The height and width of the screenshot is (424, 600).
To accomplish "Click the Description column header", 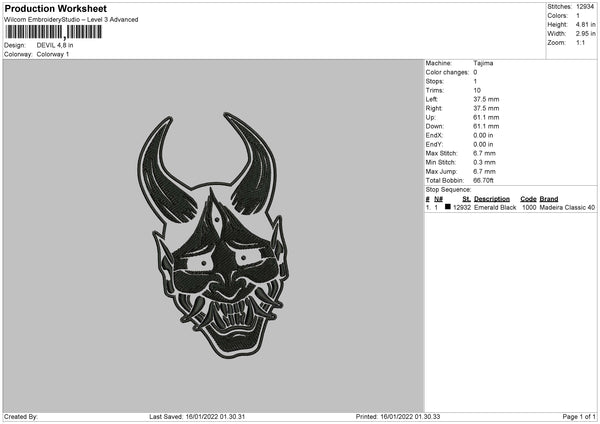I will (x=492, y=199).
